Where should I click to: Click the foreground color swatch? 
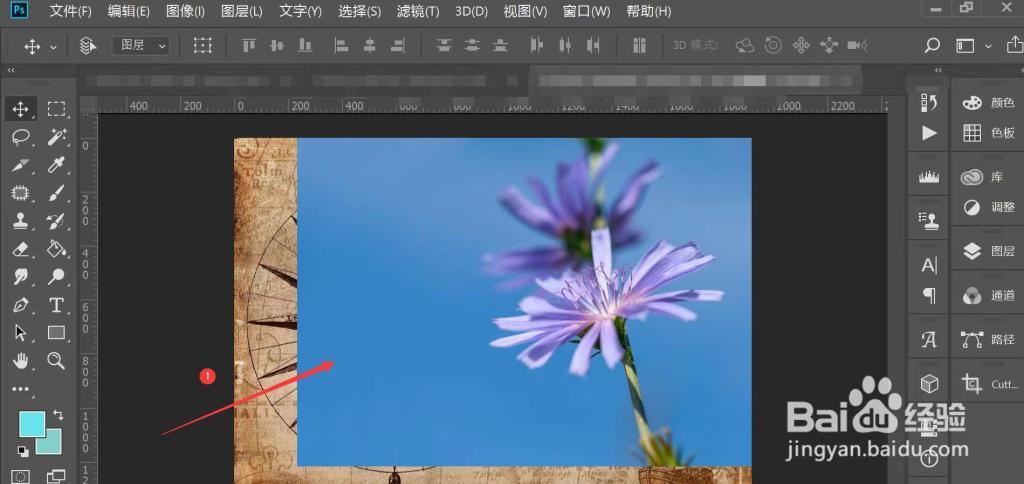31,423
